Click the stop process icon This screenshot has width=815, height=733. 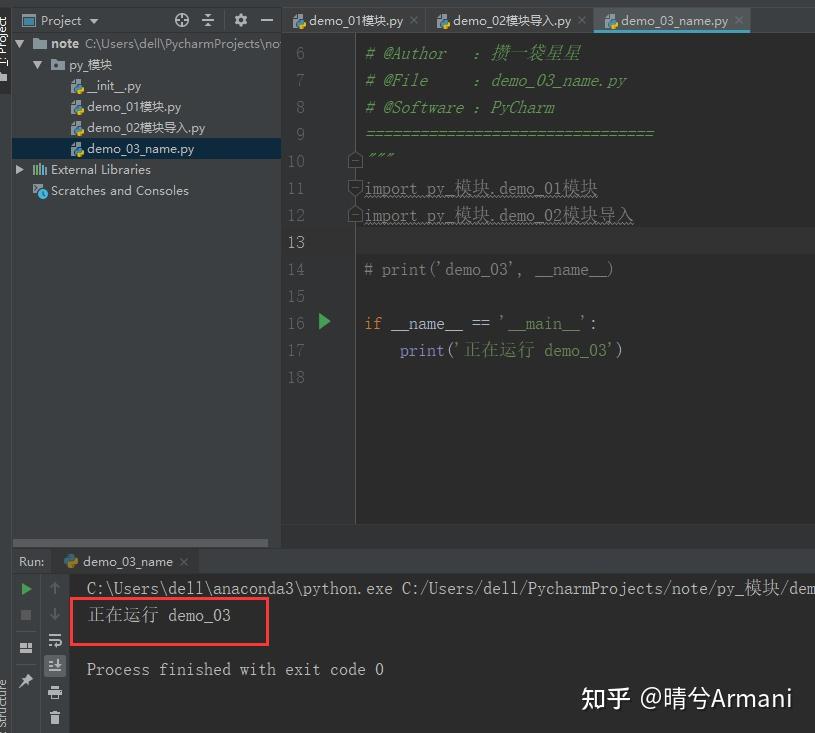25,615
